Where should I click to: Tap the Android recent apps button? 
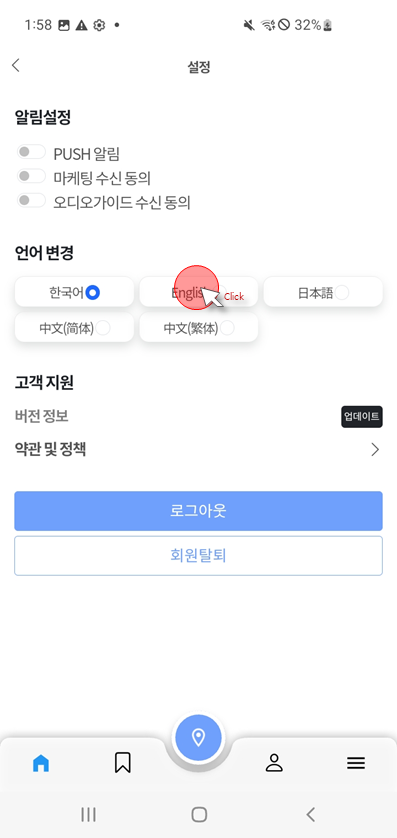pyautogui.click(x=88, y=814)
